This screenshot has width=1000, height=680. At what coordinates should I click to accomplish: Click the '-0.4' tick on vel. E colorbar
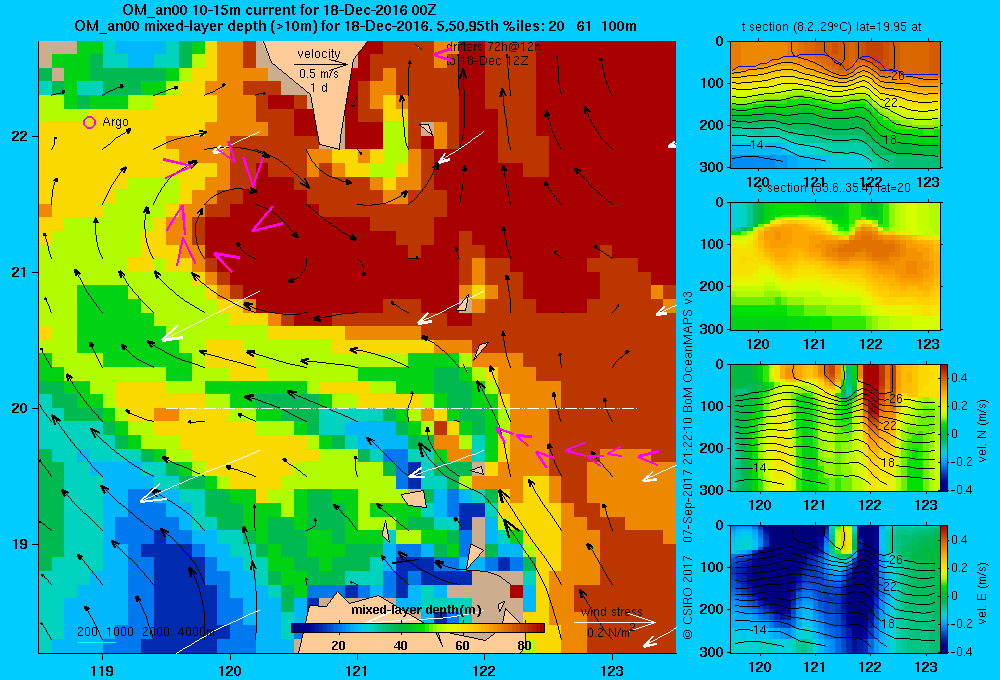(960, 651)
